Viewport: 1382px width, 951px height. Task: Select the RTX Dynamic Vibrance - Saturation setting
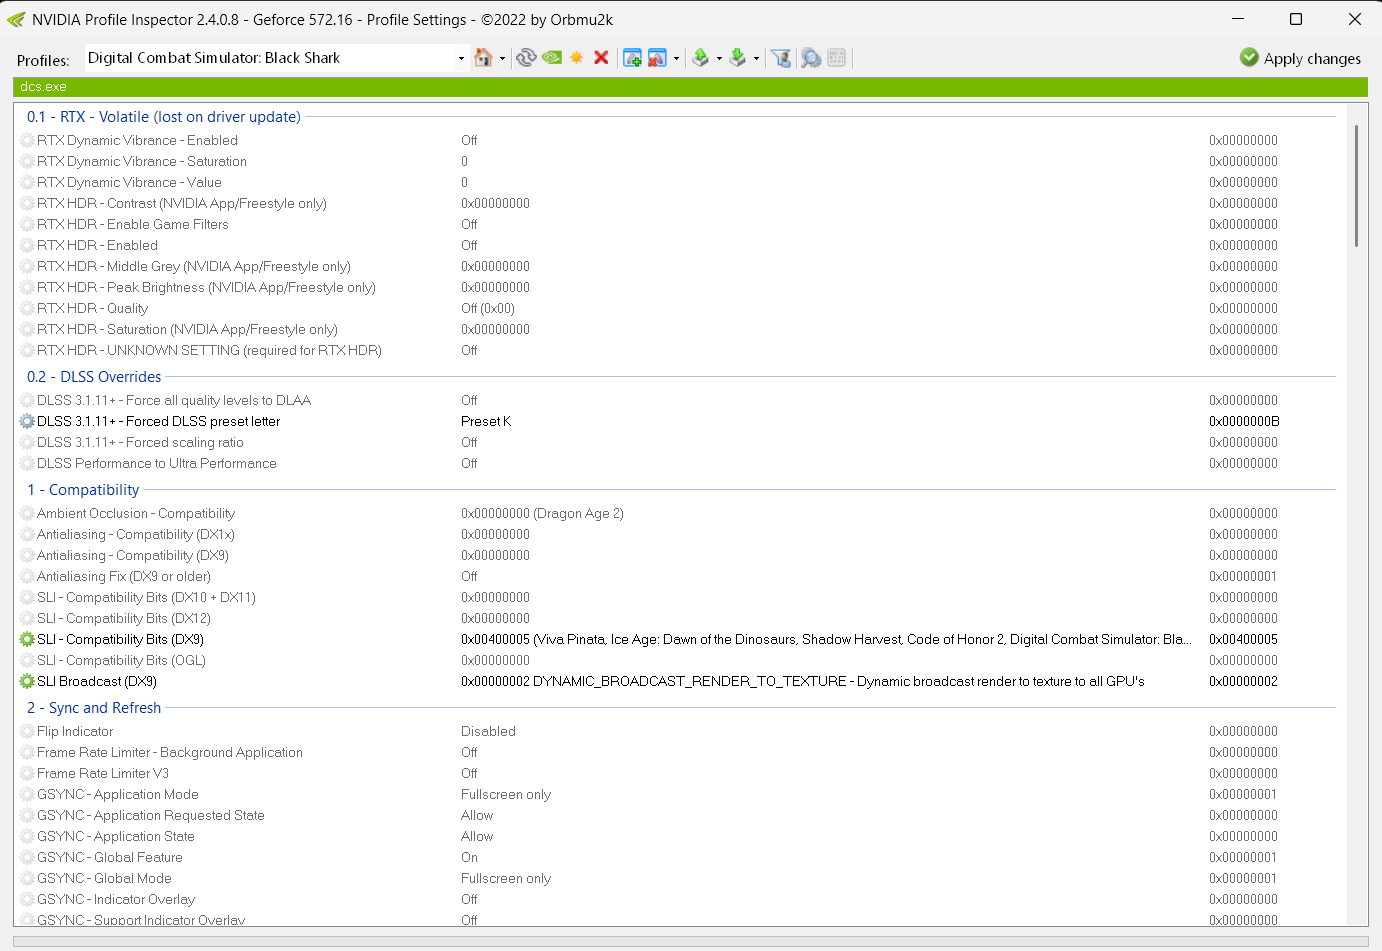click(141, 162)
